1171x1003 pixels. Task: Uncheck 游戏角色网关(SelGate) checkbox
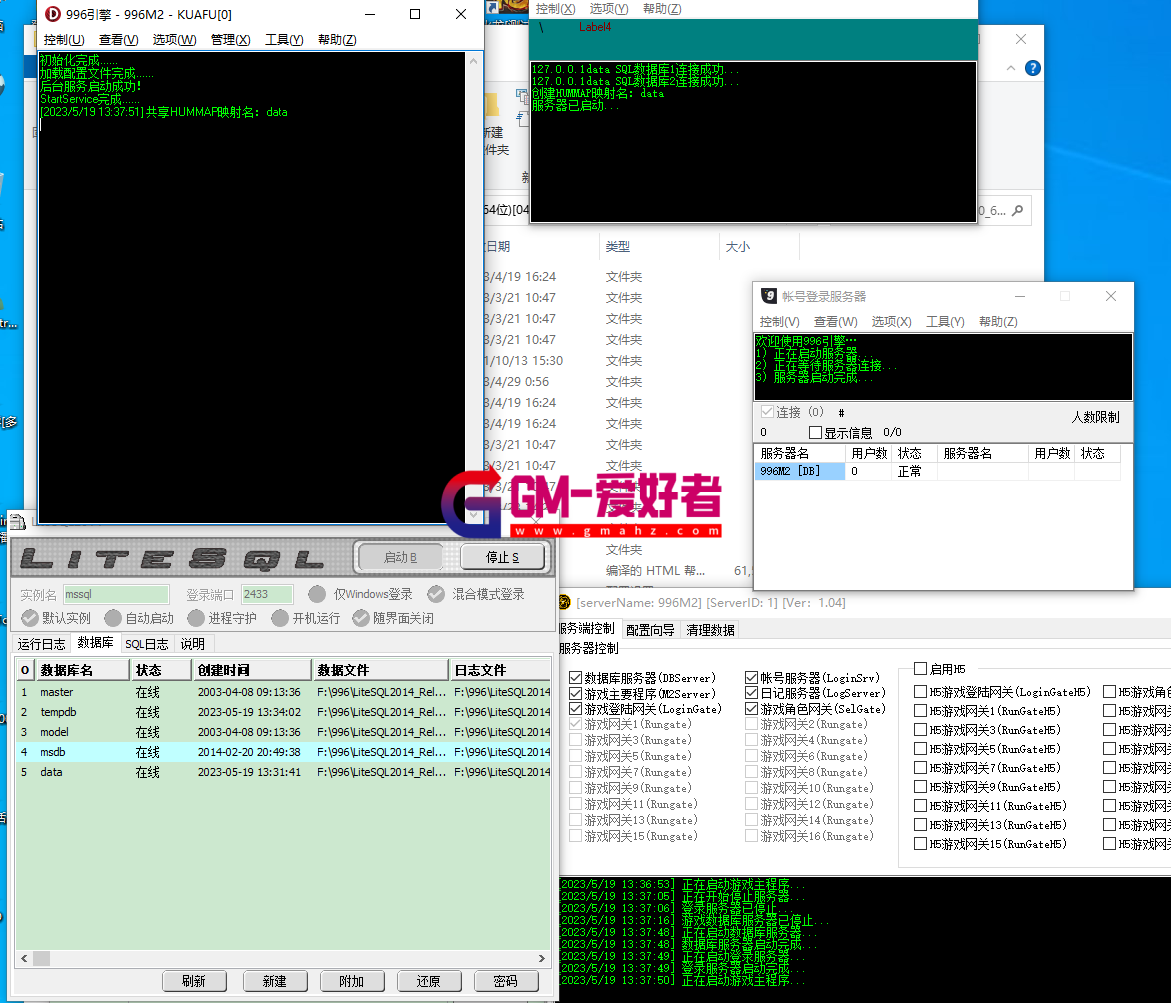click(x=751, y=709)
